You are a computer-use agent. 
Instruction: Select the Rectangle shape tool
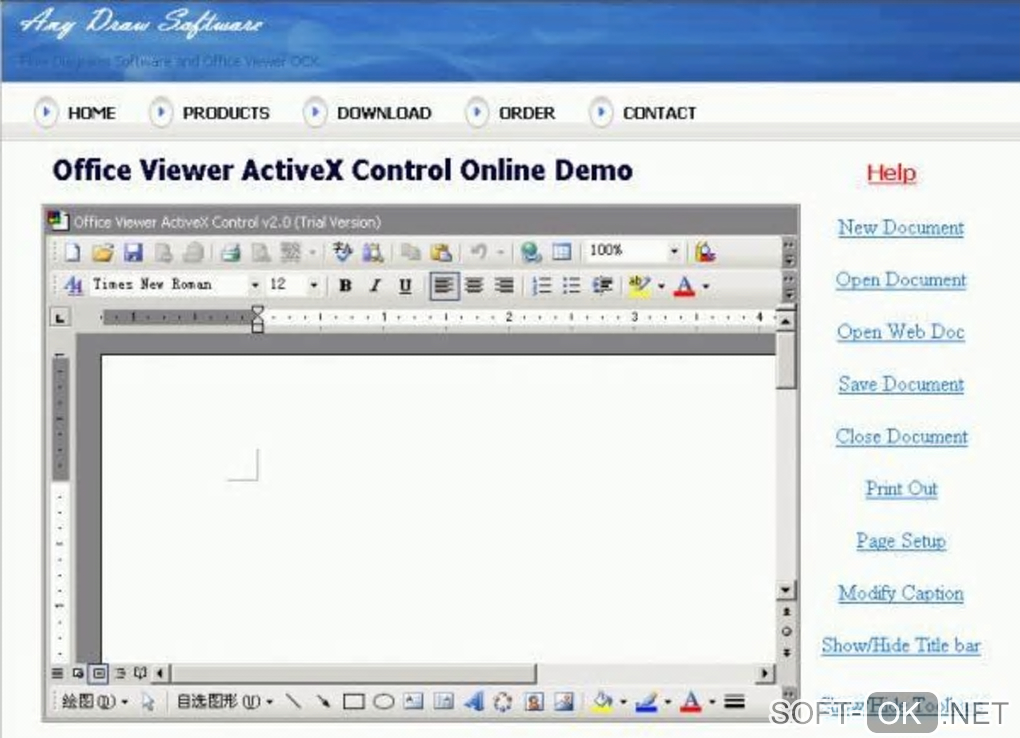point(353,702)
